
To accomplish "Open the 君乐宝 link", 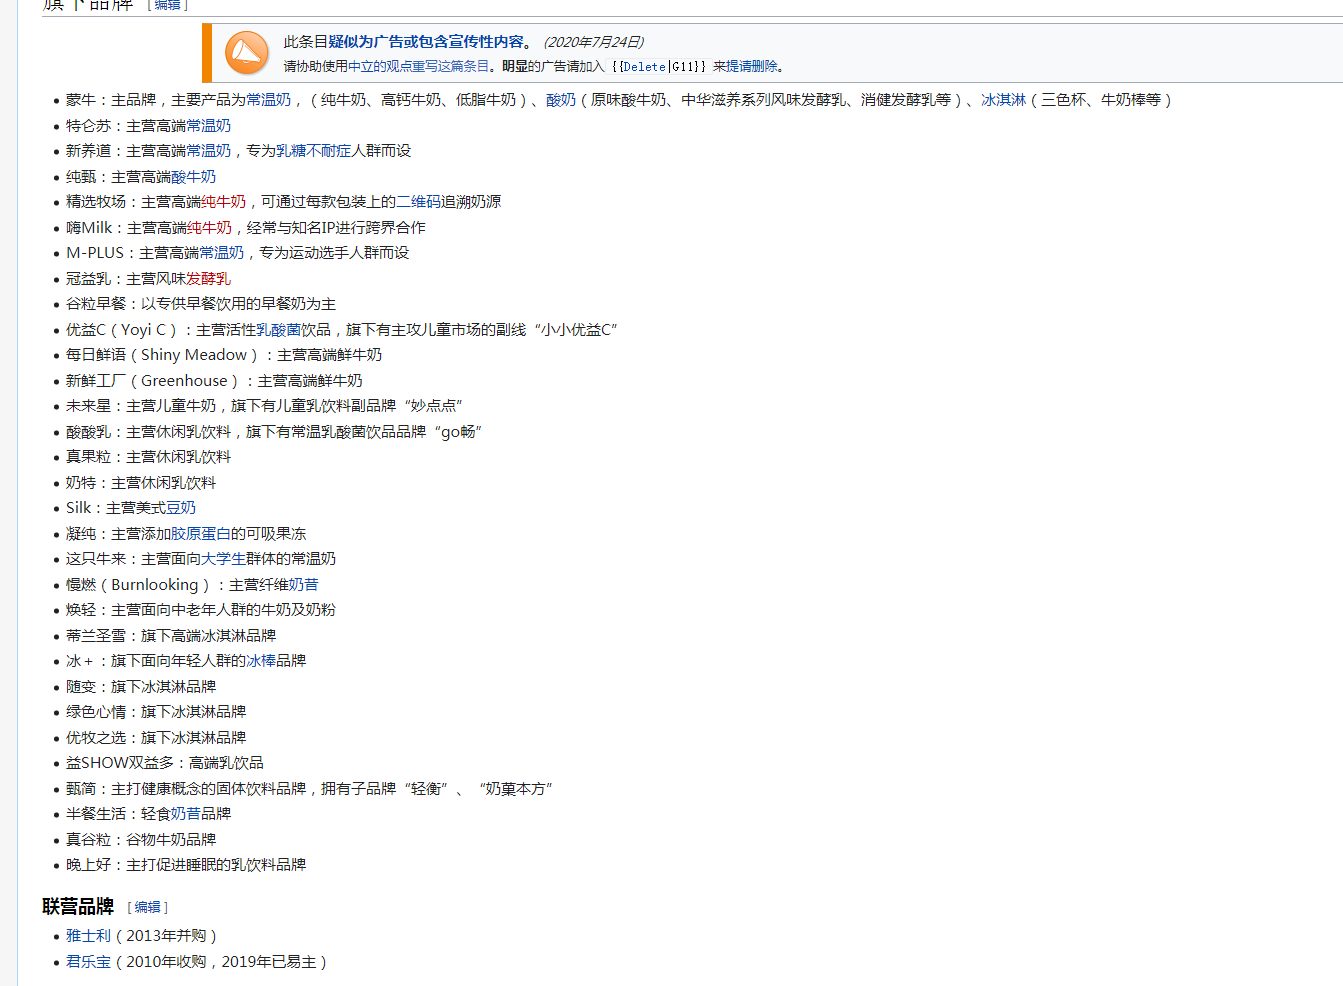I will coord(88,962).
